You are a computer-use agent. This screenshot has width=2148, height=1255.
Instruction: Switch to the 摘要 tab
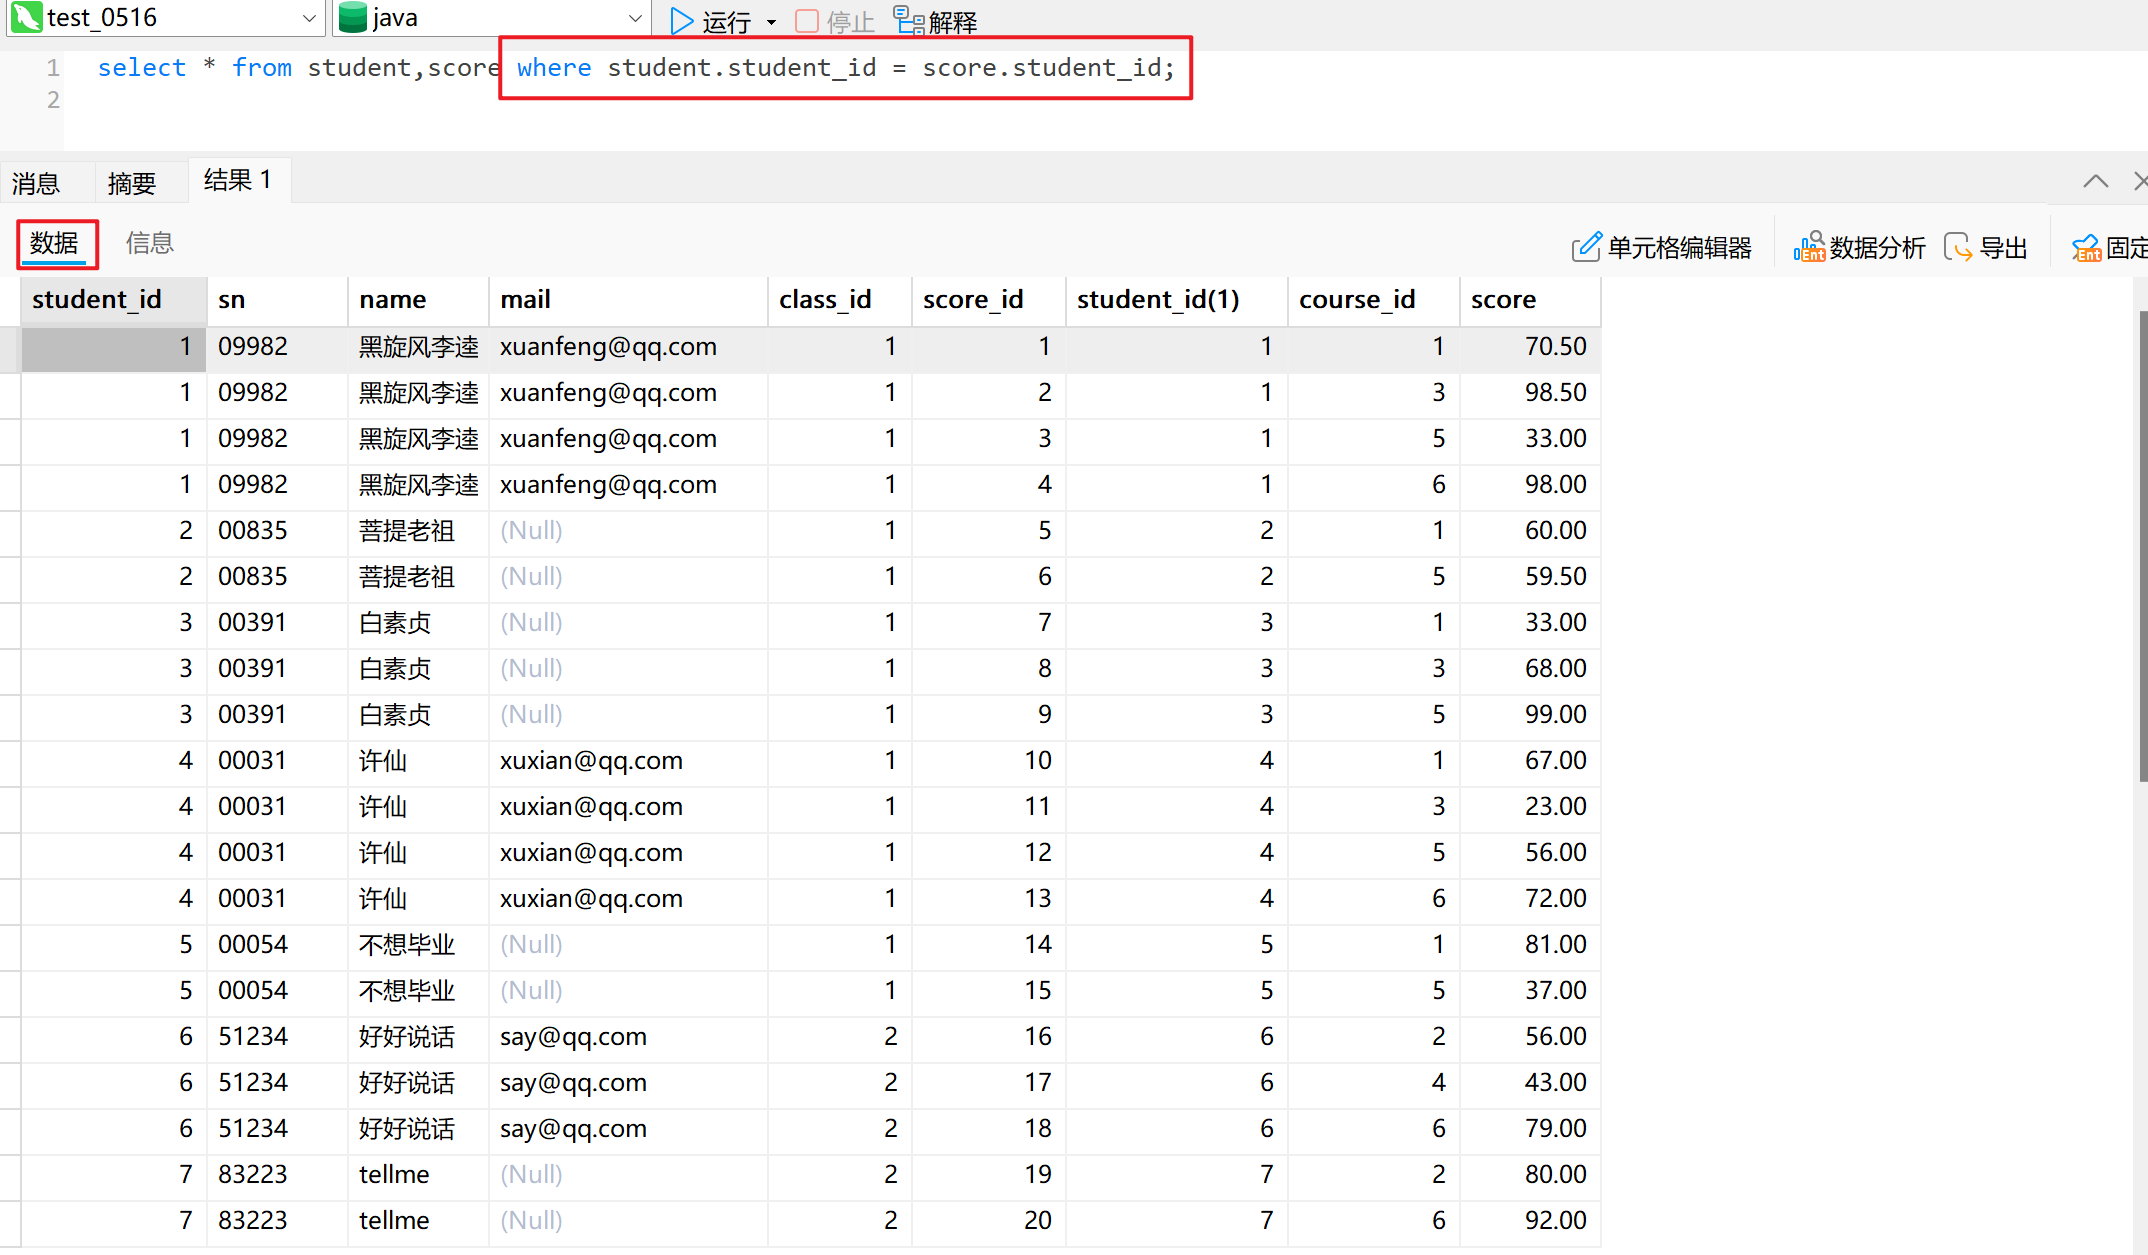(x=132, y=183)
